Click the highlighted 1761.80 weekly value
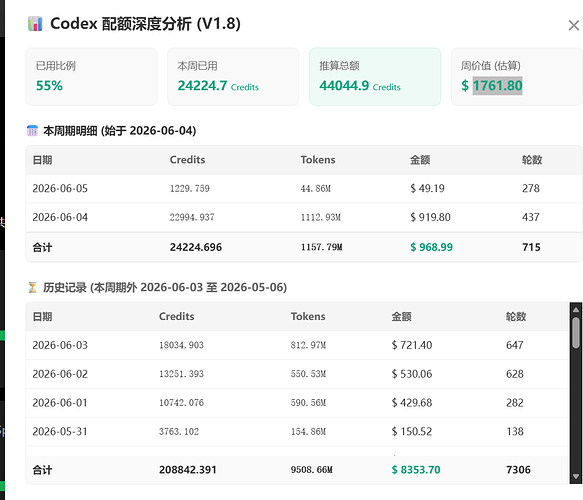The width and height of the screenshot is (583, 500). 497,86
